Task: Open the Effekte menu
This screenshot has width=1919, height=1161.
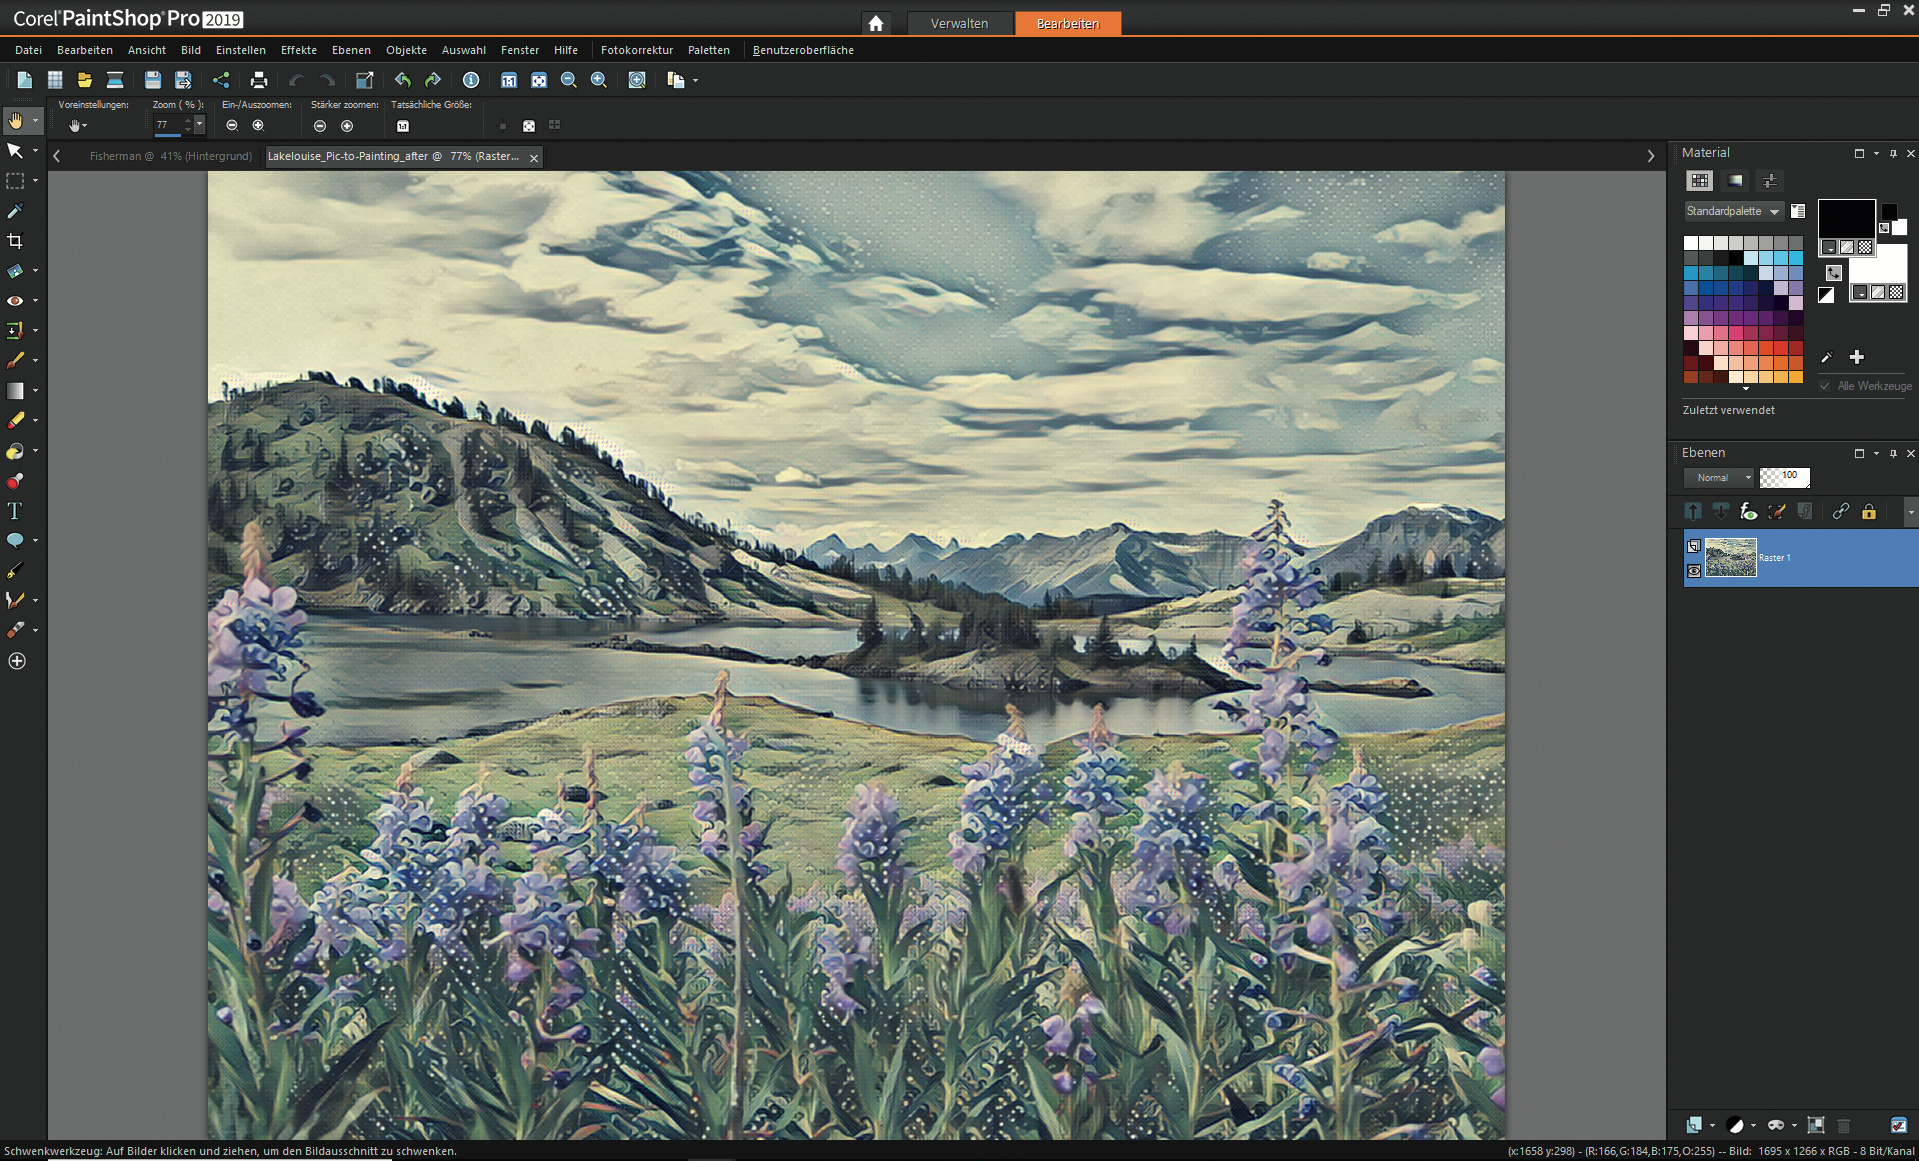Action: pos(298,50)
